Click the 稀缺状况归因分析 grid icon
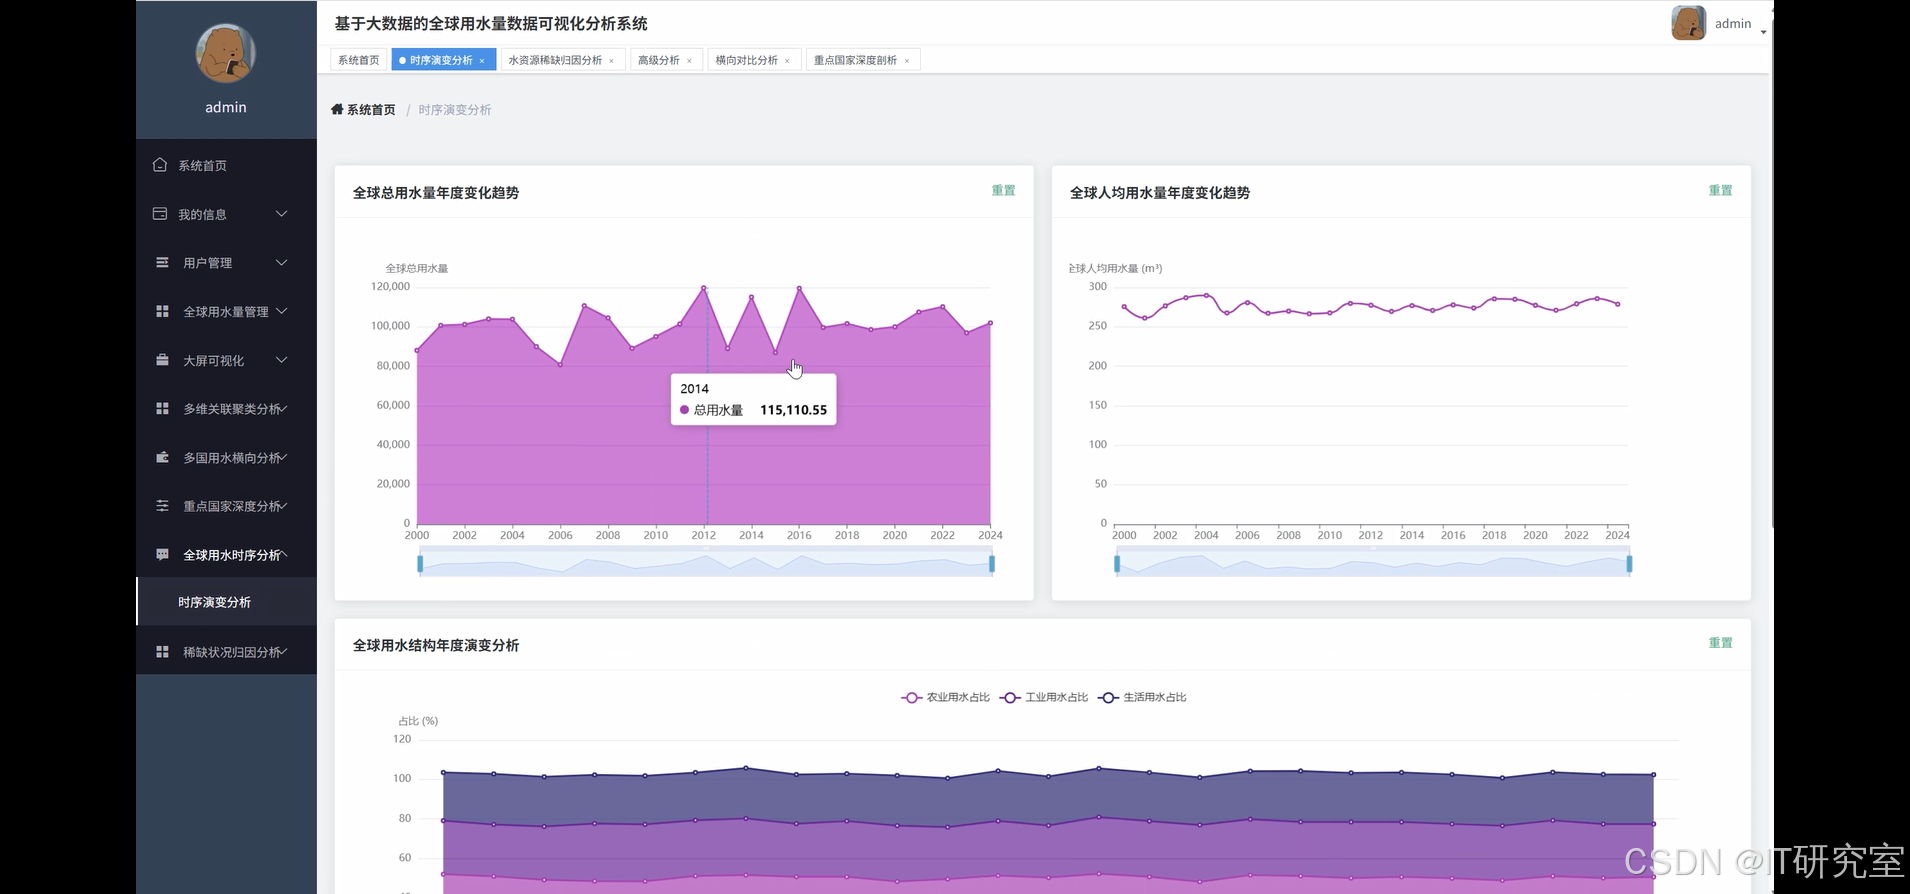1910x894 pixels. point(162,652)
